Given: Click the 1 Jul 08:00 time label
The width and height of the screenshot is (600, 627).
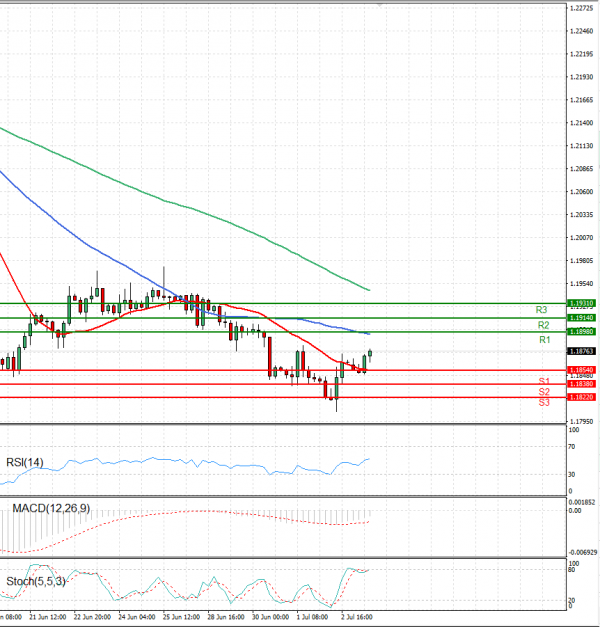Looking at the screenshot, I should 312,617.
